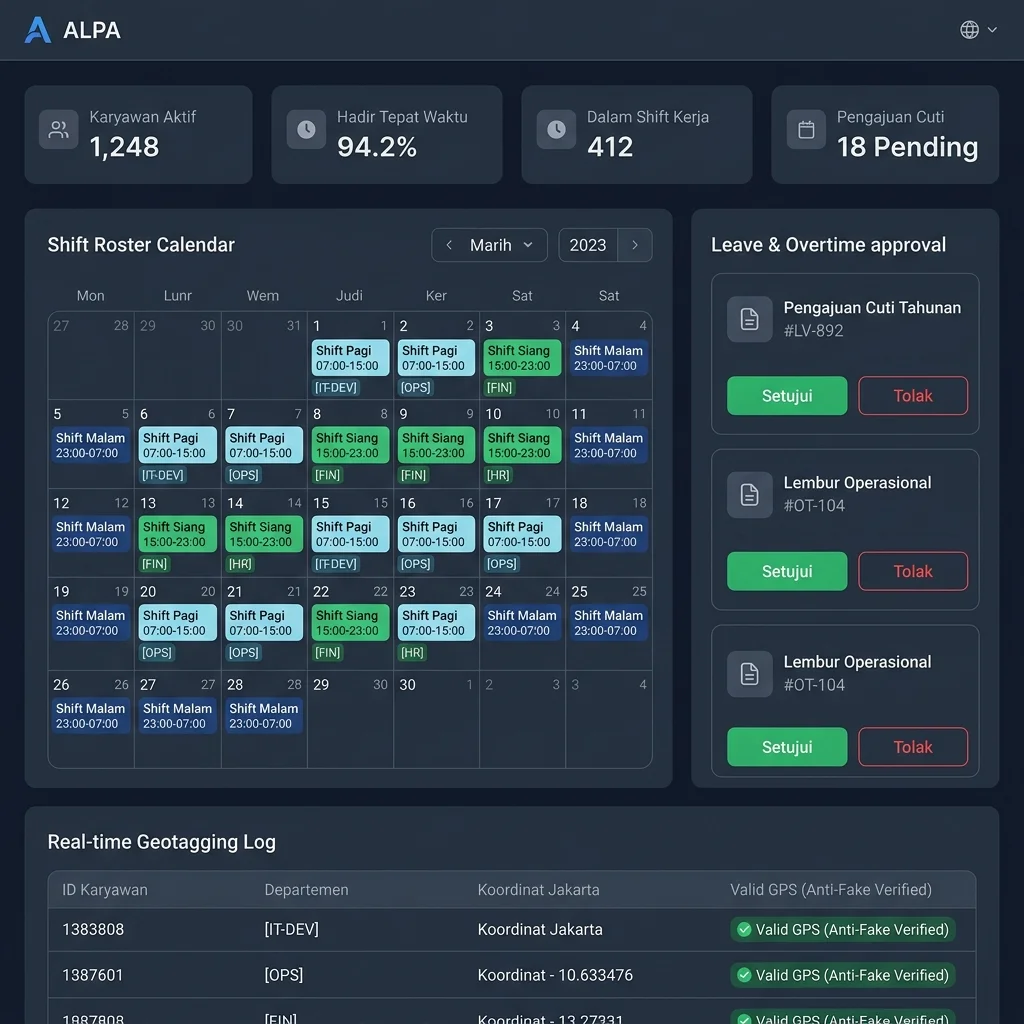The image size is (1024, 1024).
Task: Click the "Judi" weekday header
Action: 349,296
